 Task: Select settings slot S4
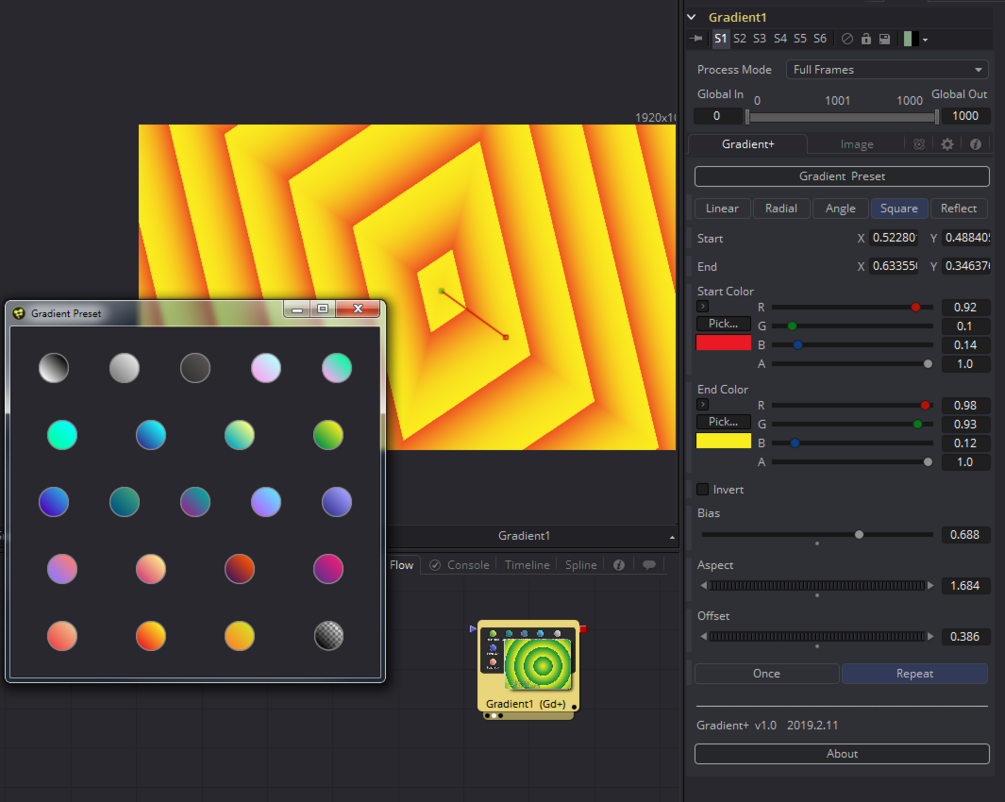[x=780, y=38]
